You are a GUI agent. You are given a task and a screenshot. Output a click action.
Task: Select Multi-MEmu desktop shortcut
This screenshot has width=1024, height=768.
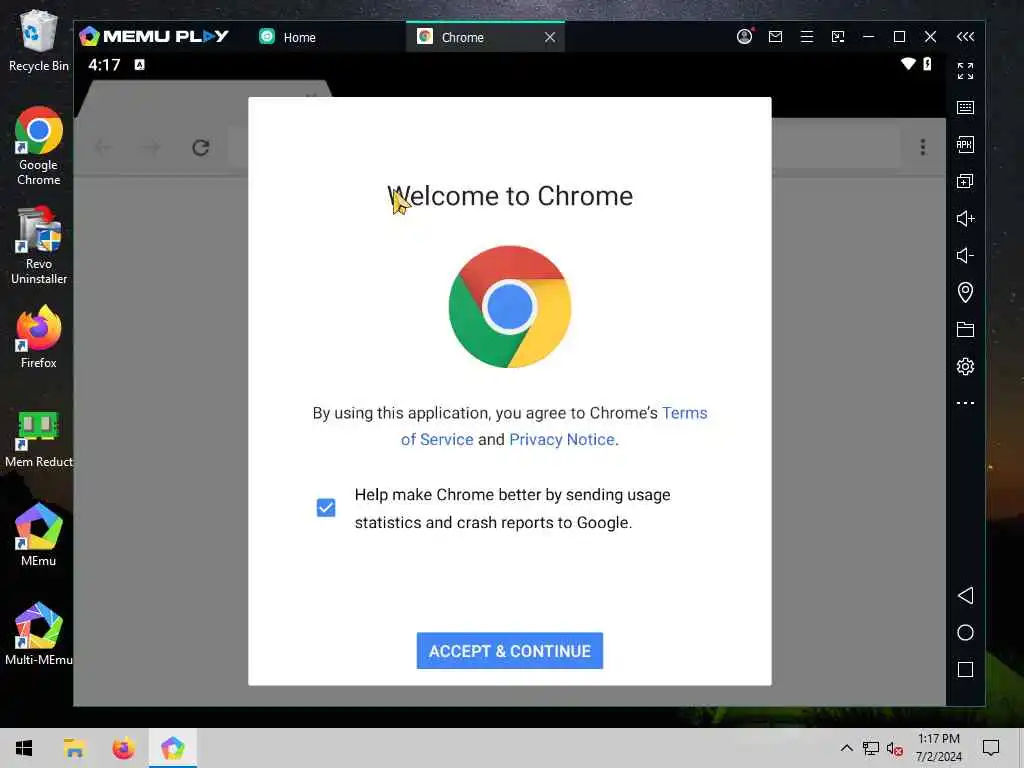(39, 634)
